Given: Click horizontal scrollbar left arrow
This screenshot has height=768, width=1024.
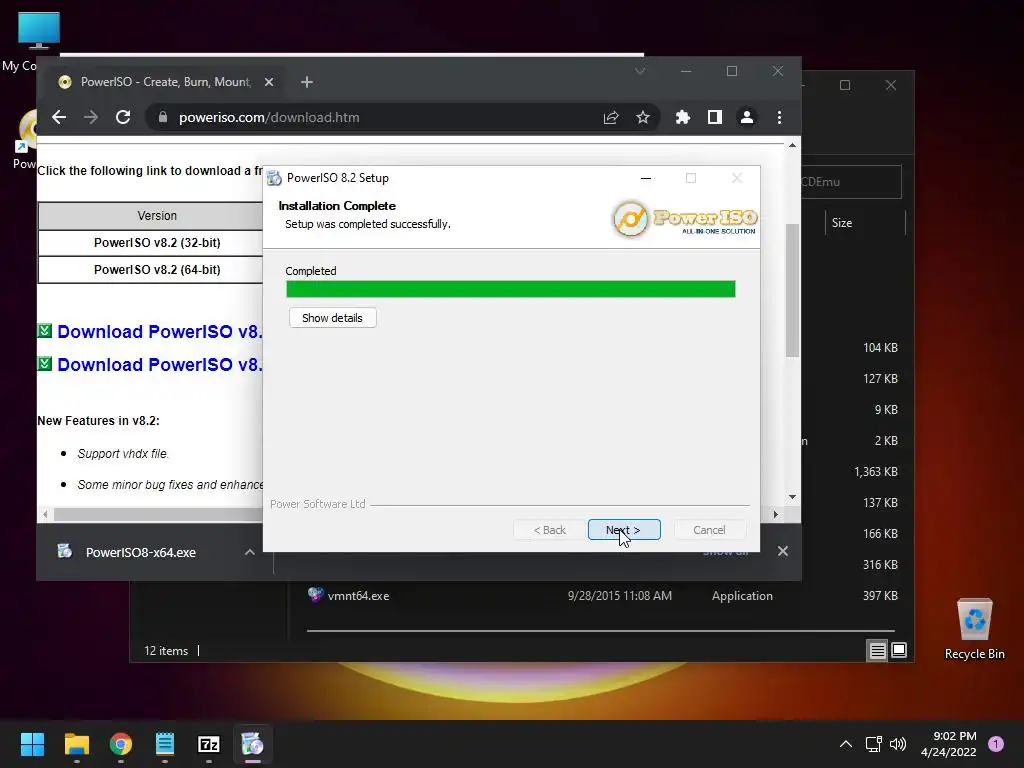Looking at the screenshot, I should point(45,515).
